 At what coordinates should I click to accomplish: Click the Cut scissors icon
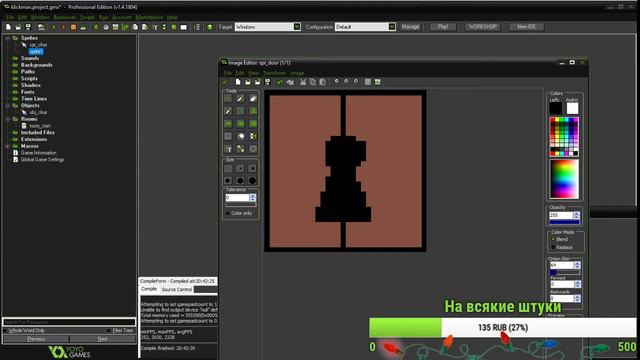(x=303, y=82)
